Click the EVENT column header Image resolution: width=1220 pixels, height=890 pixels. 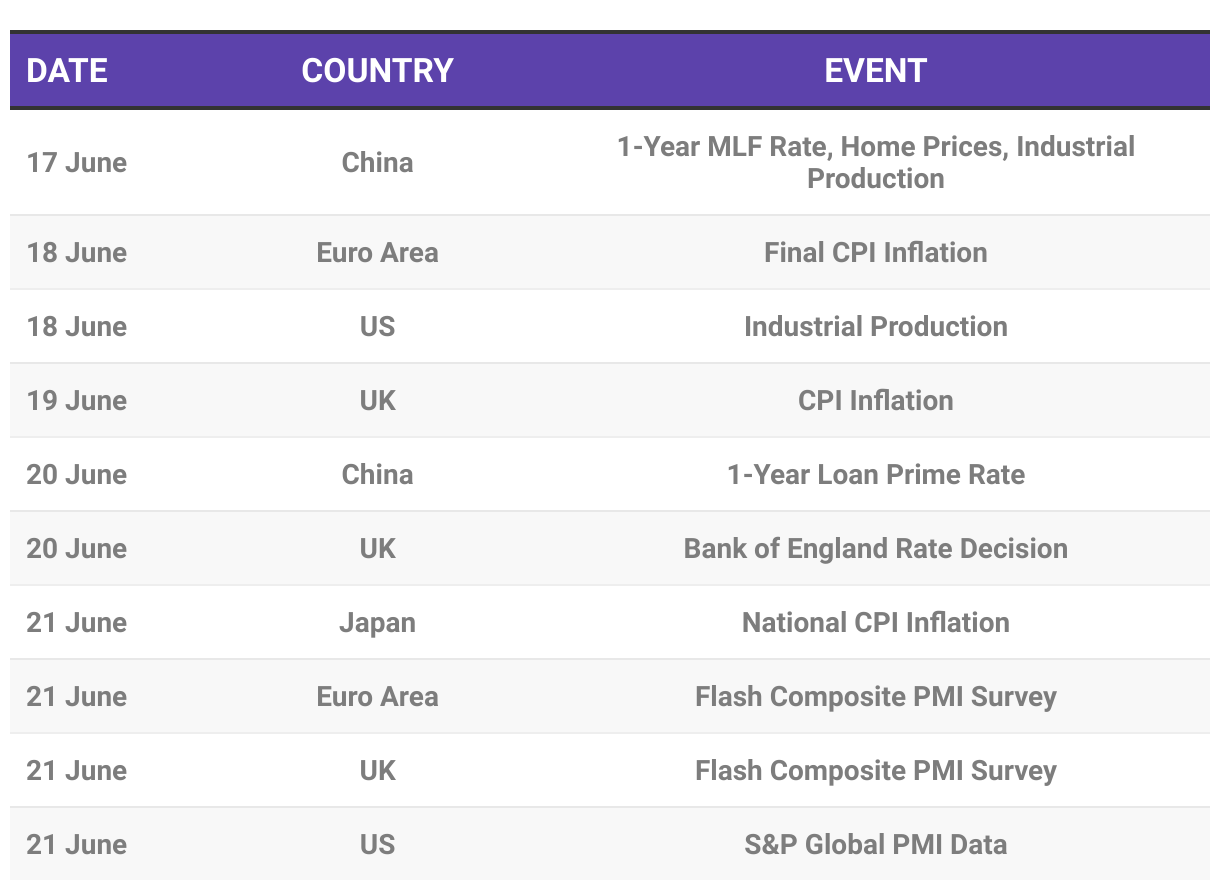point(875,70)
